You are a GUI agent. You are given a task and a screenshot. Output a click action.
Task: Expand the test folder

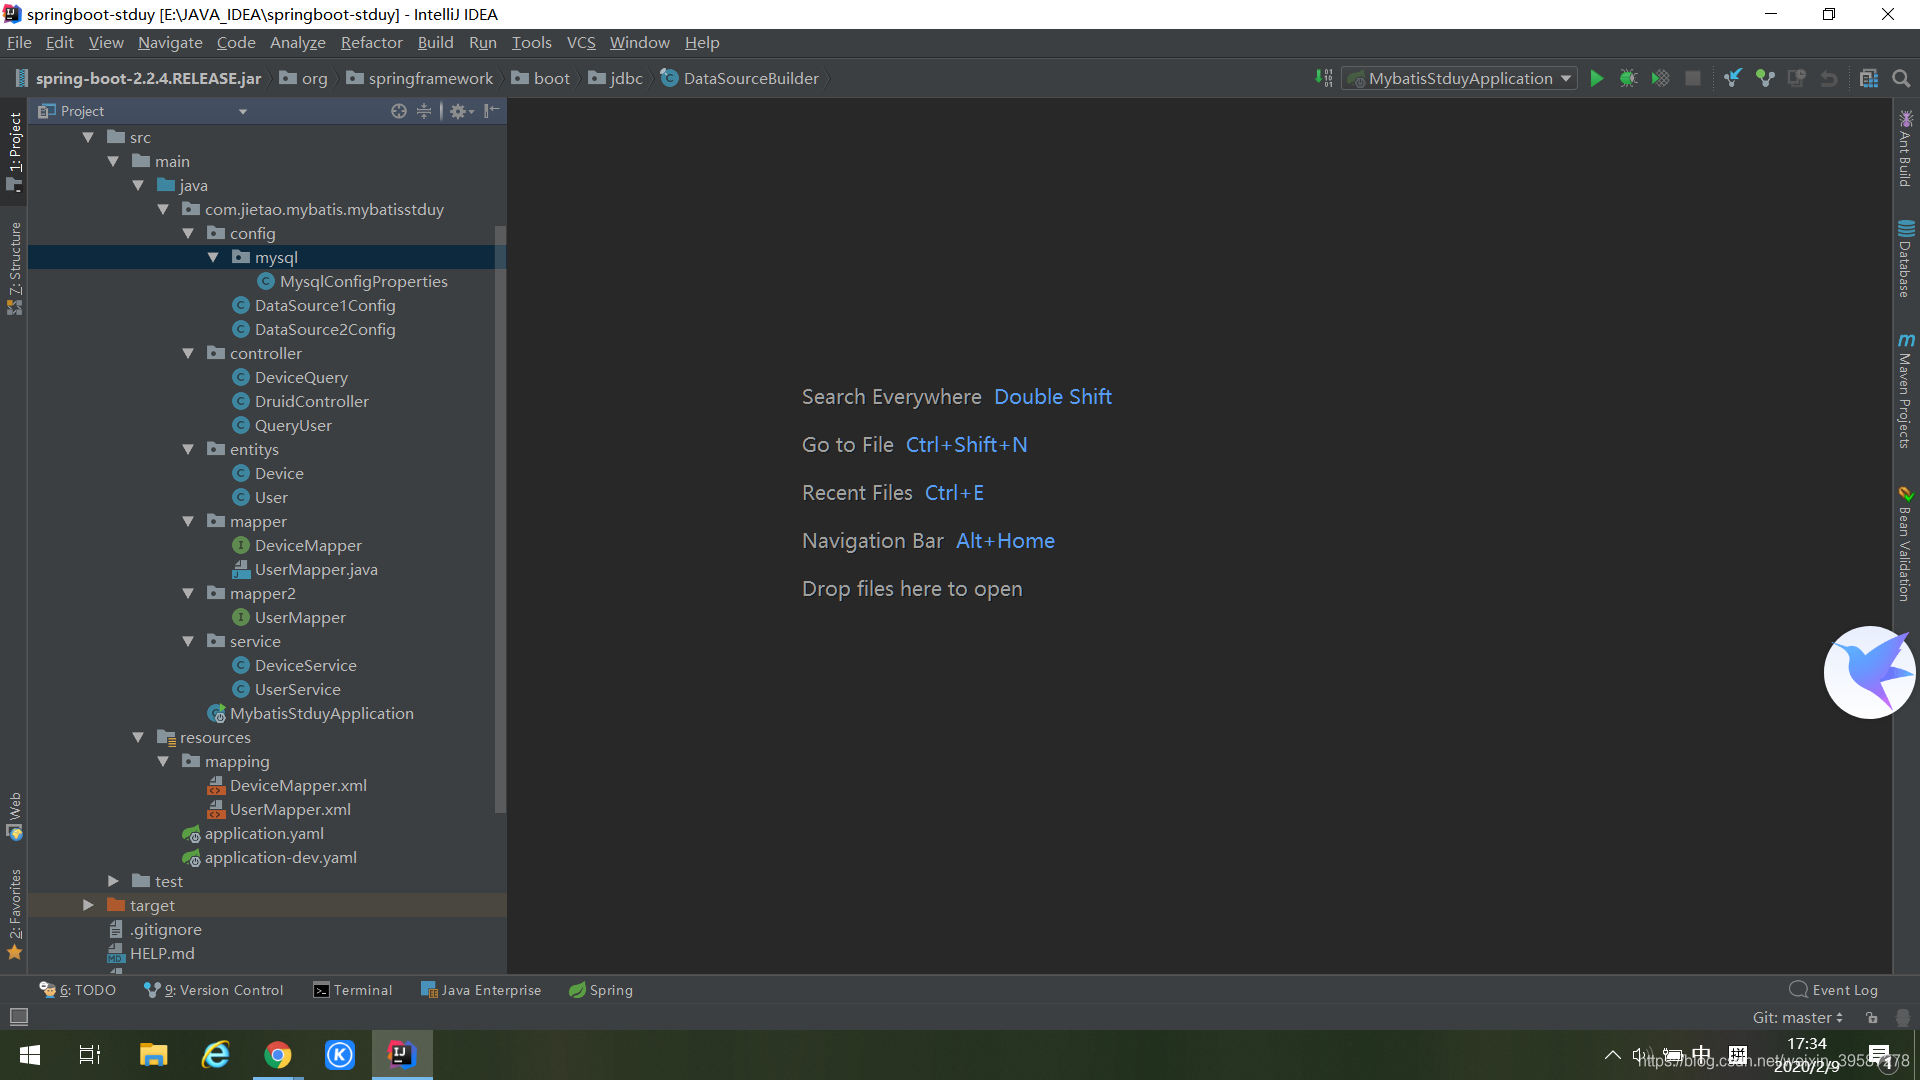113,881
